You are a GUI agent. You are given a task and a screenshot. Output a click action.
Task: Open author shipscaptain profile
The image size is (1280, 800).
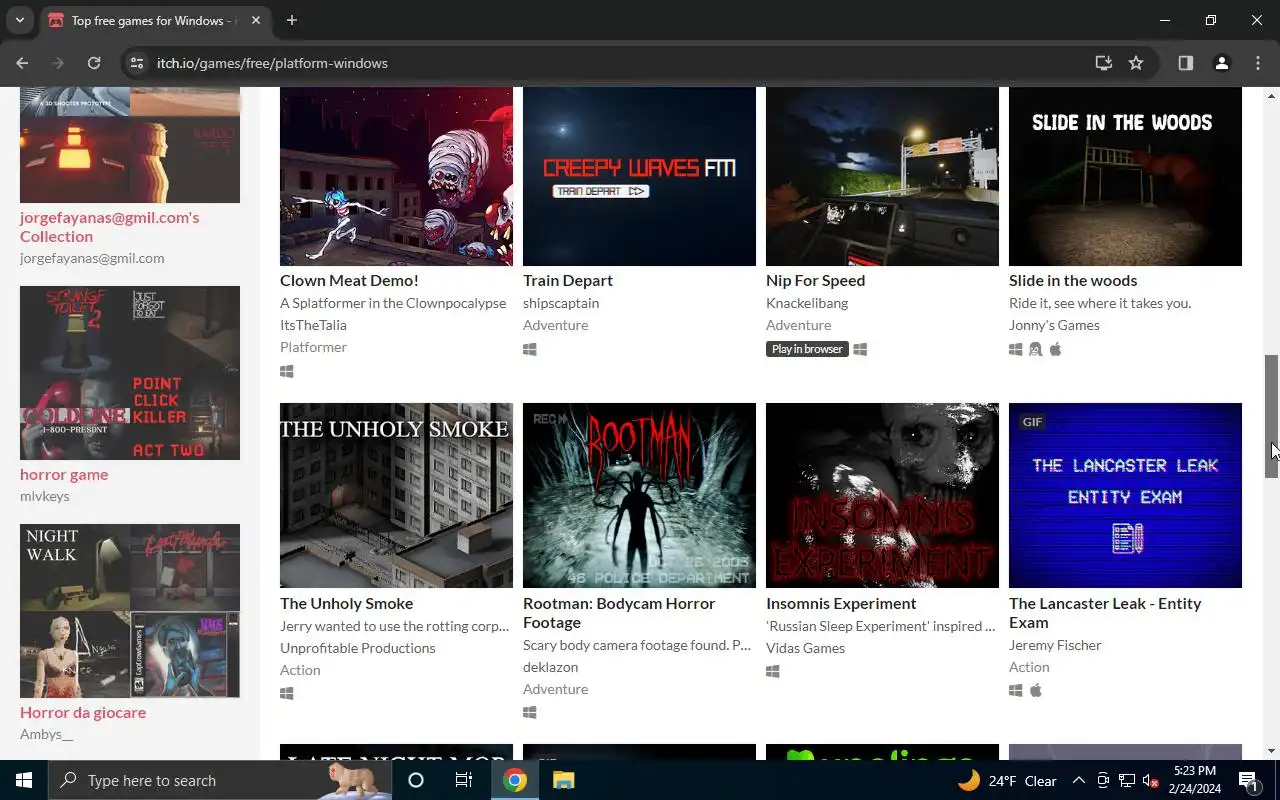point(561,303)
